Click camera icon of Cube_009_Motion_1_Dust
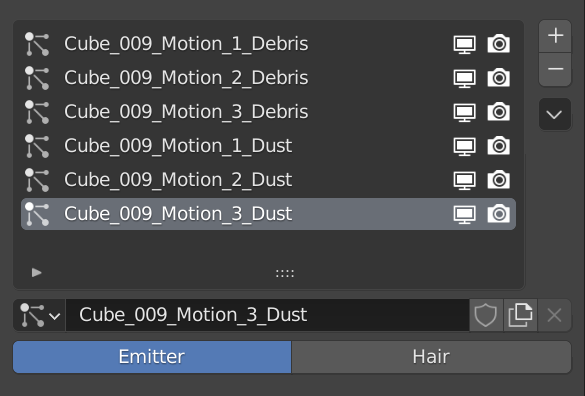The image size is (585, 396). tap(499, 146)
